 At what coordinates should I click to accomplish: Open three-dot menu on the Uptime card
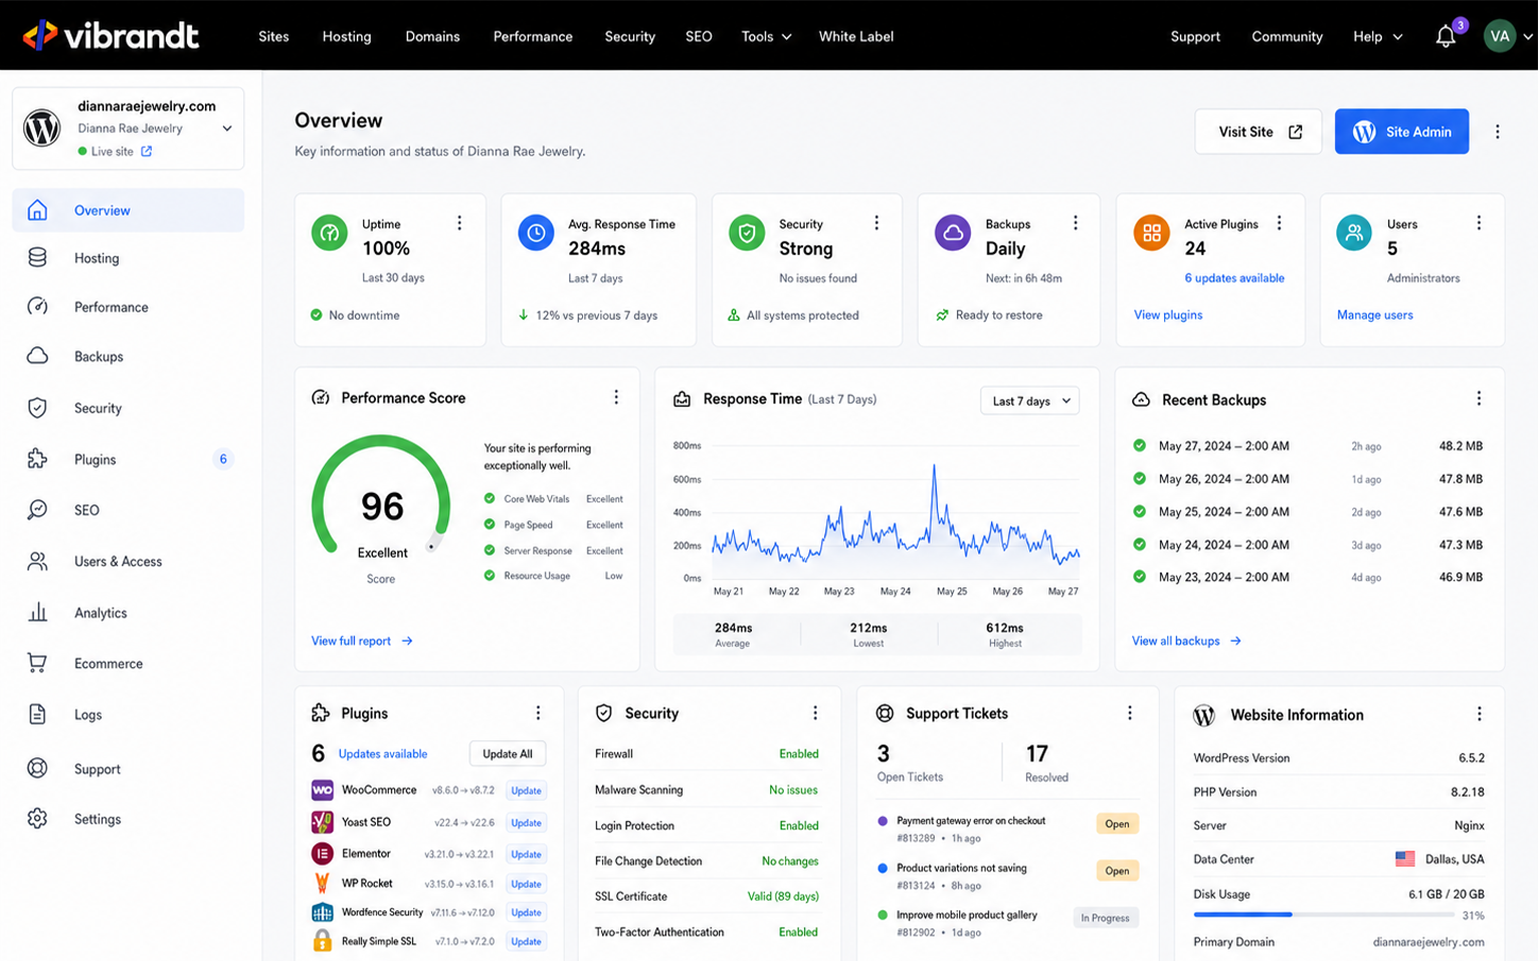(x=459, y=223)
